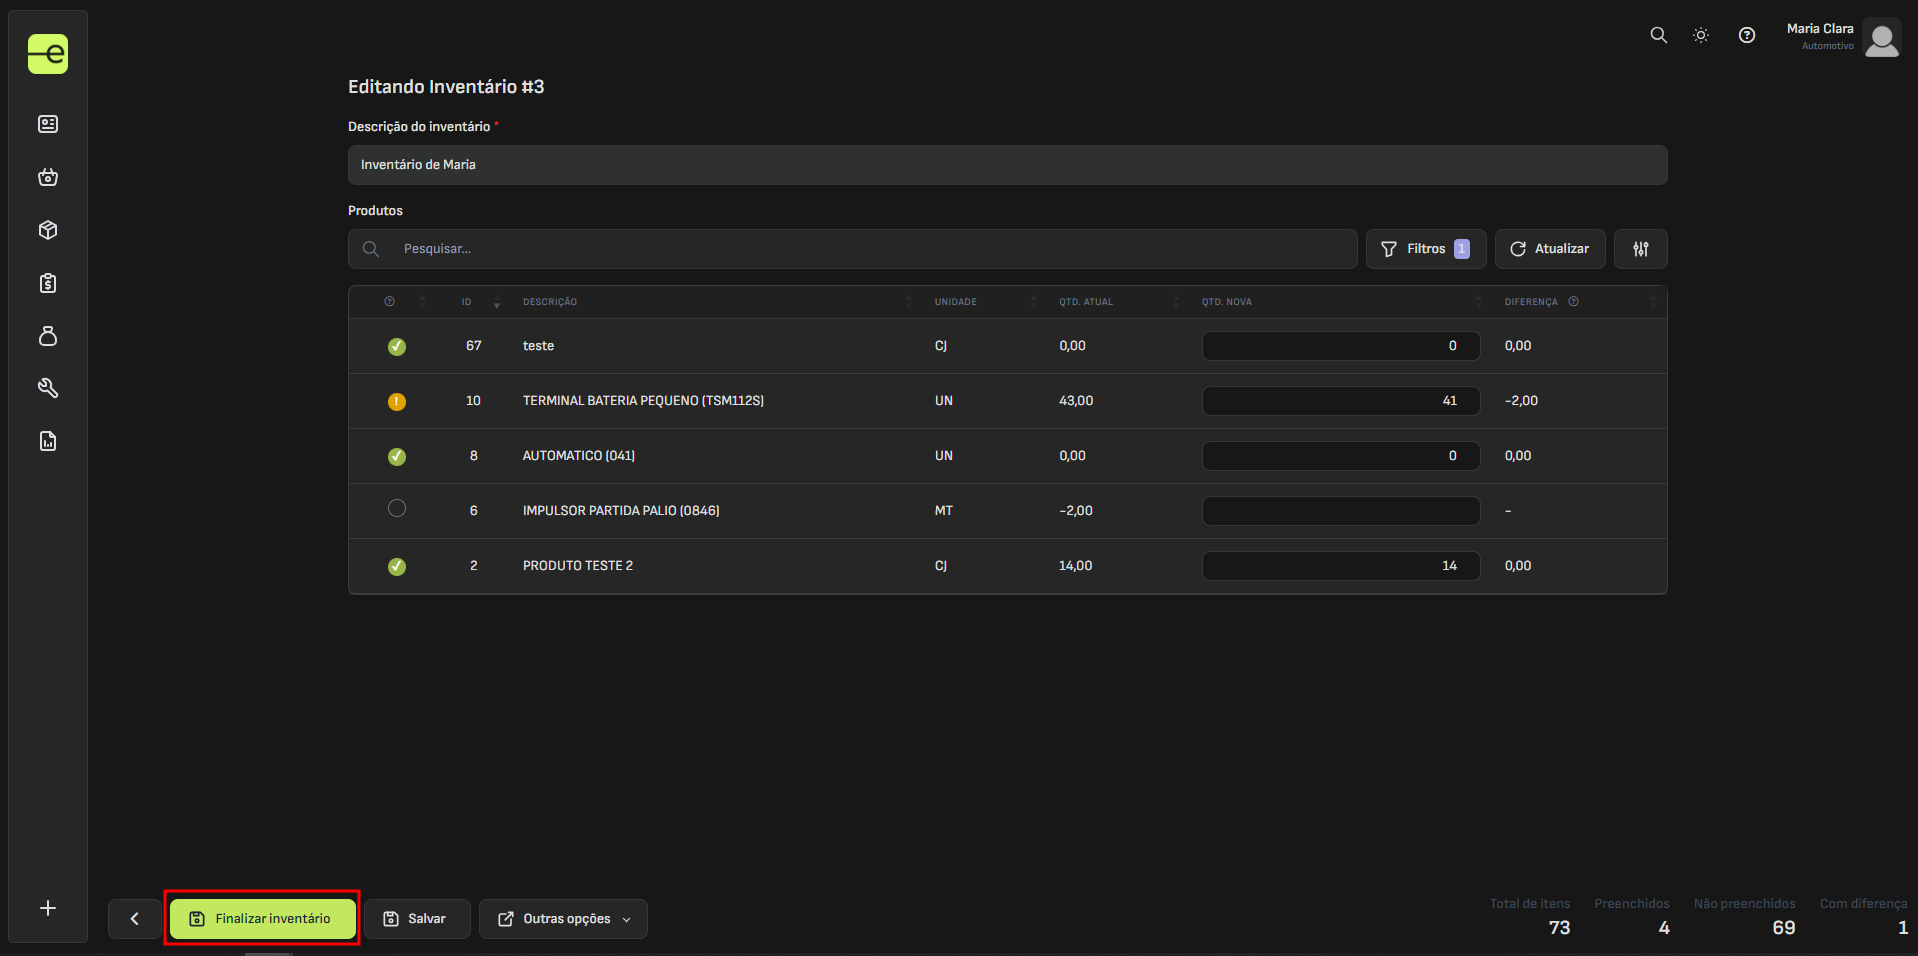The image size is (1918, 956).
Task: Click the Pesquisar product search field
Action: pyautogui.click(x=870, y=249)
